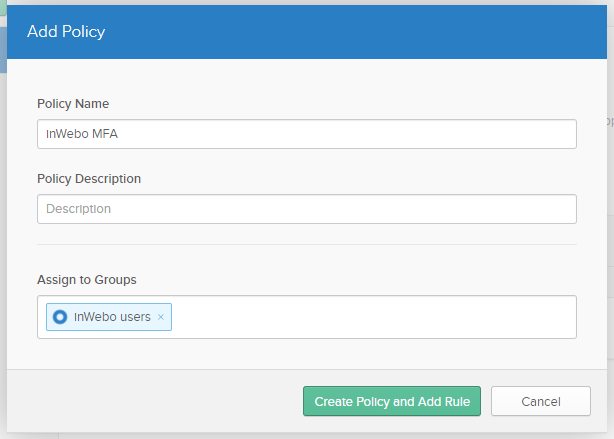Click dimmed background left of the dialog

(x=3, y=250)
